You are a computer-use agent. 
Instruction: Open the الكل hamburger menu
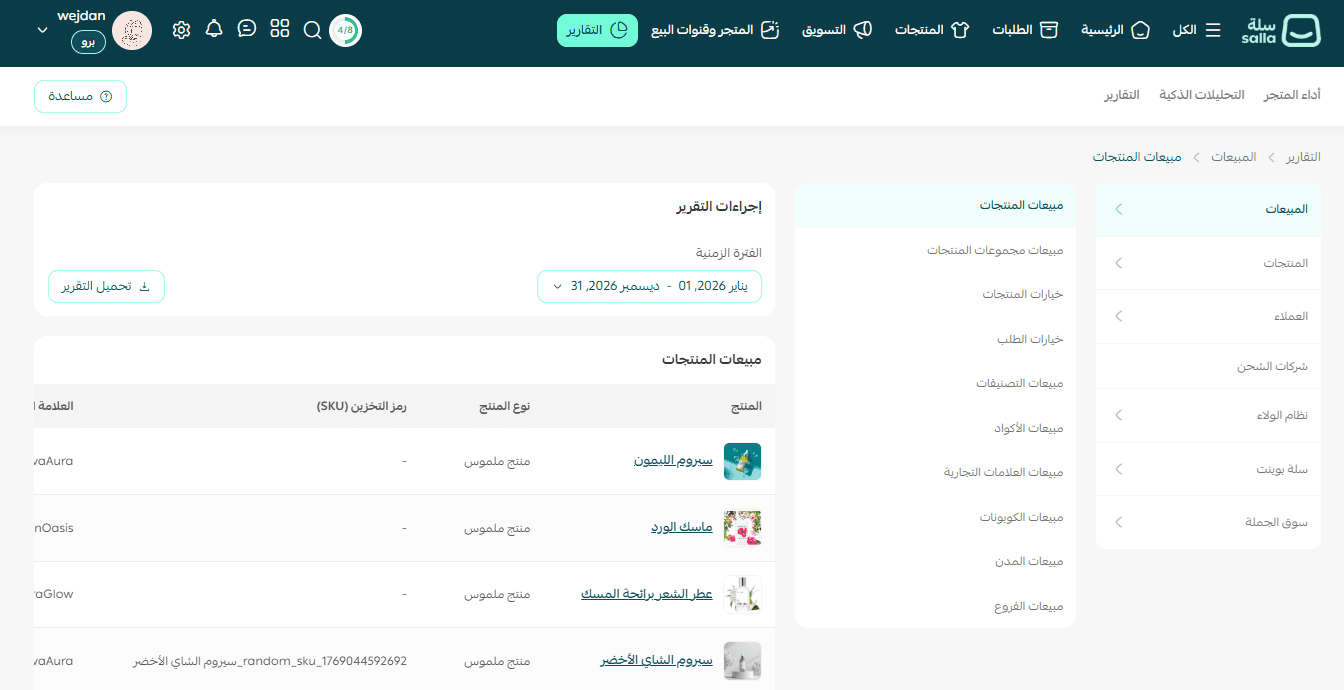tap(1197, 30)
